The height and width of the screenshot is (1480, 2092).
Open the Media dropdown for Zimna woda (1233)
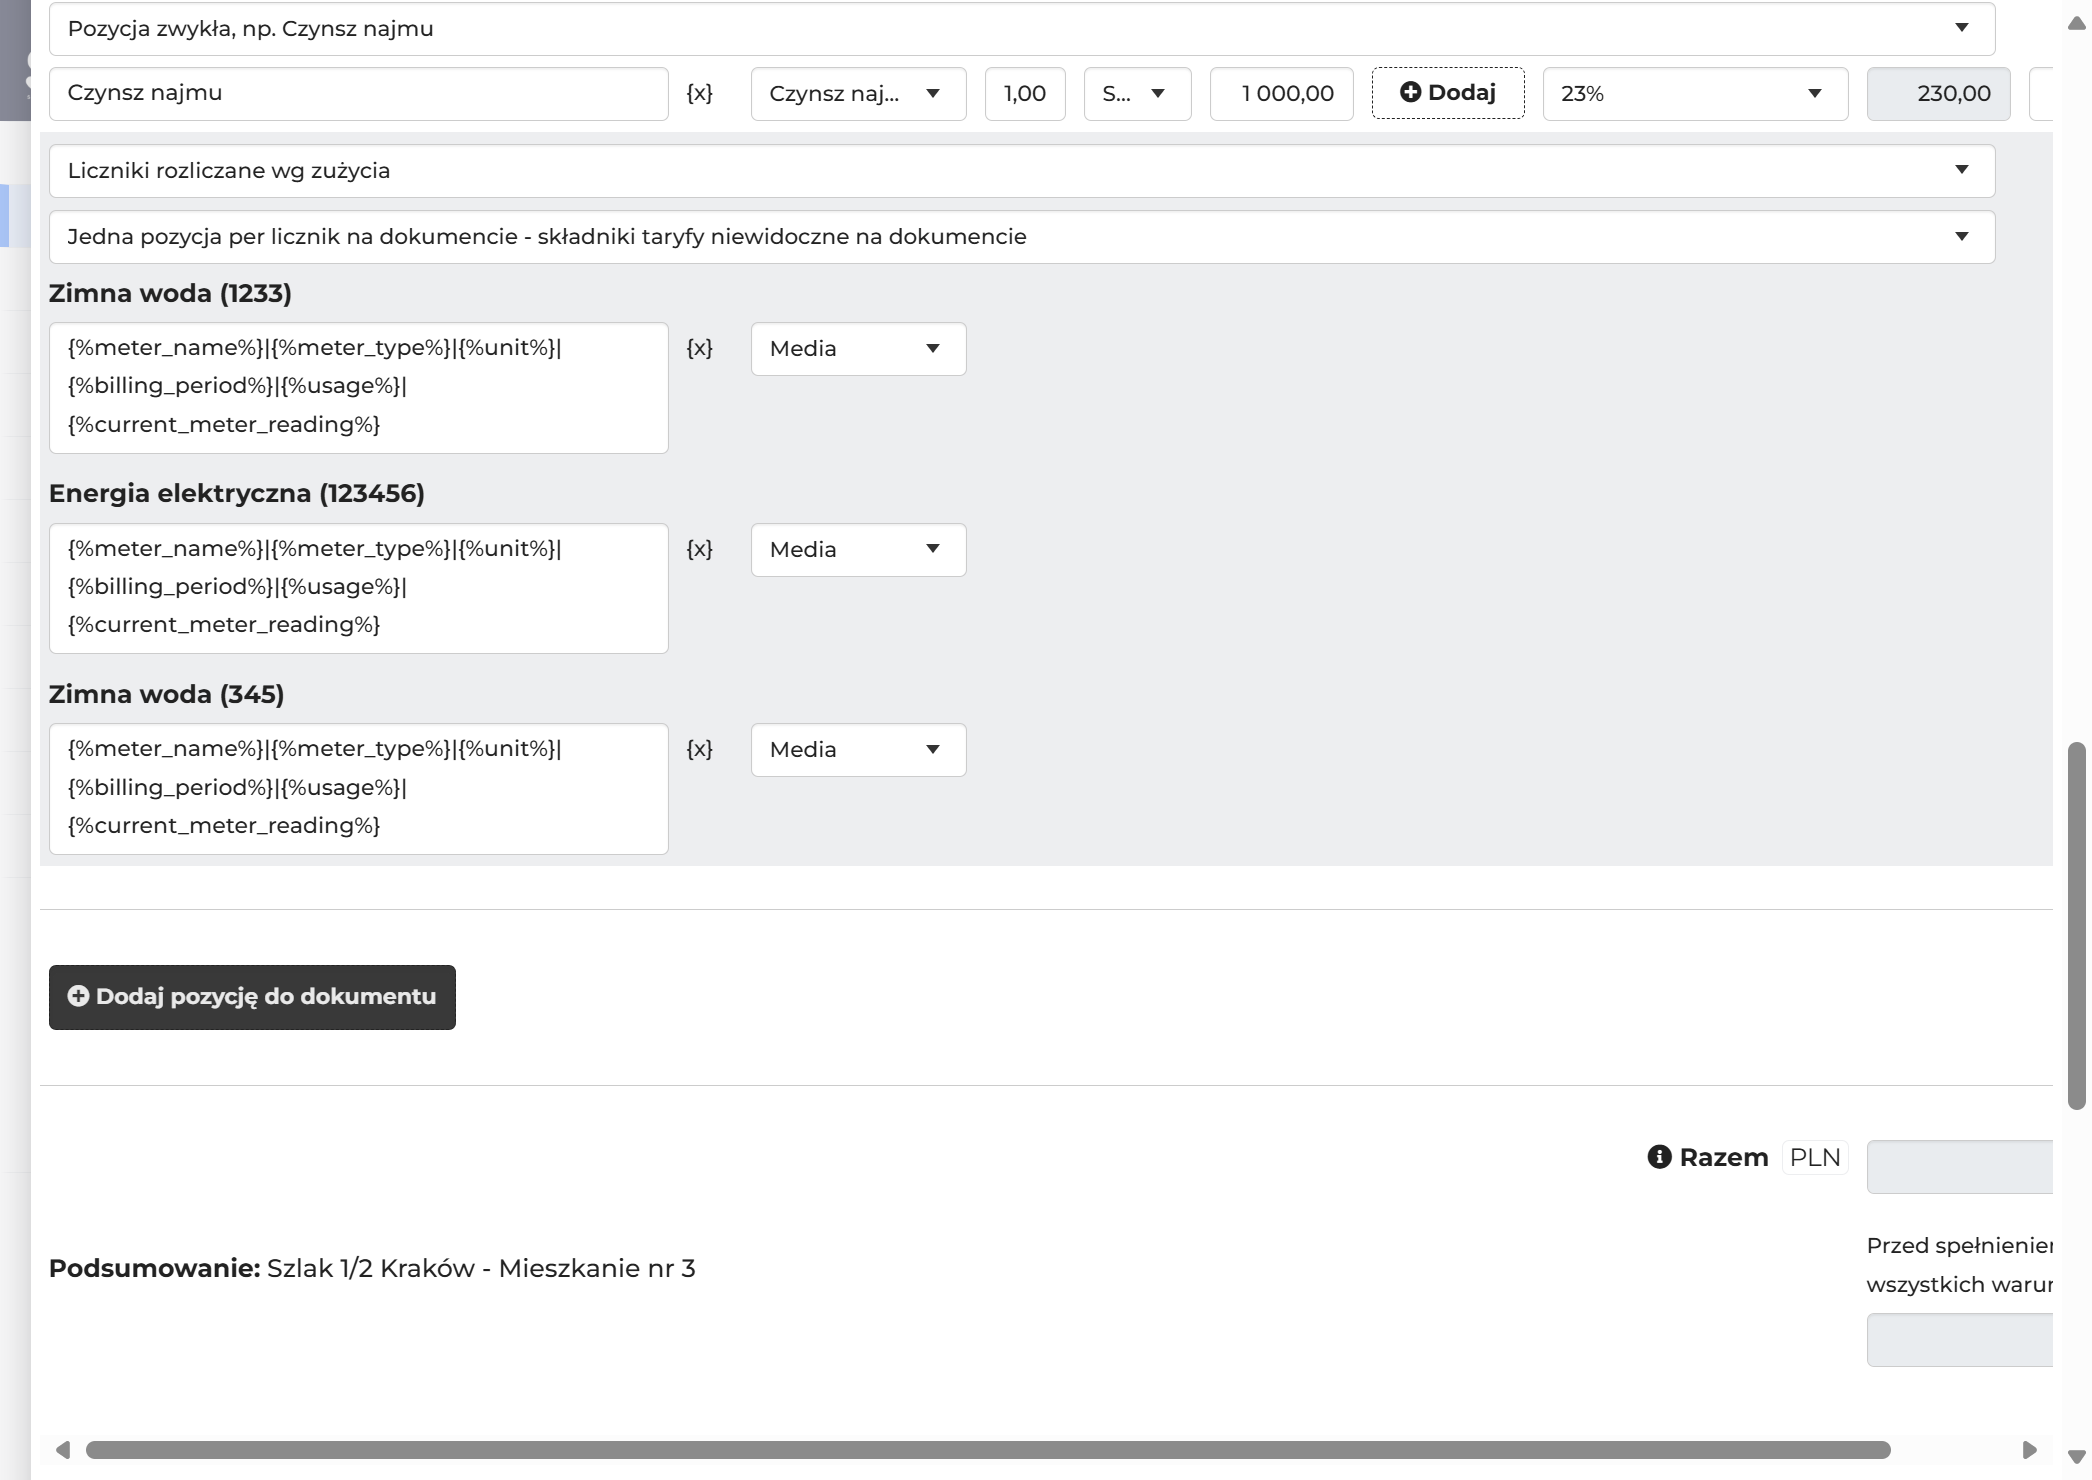pyautogui.click(x=858, y=349)
